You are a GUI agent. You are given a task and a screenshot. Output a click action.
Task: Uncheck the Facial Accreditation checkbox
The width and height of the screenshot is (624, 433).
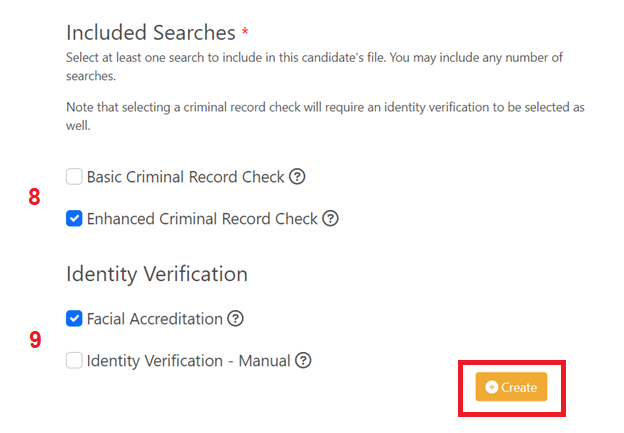[x=74, y=318]
